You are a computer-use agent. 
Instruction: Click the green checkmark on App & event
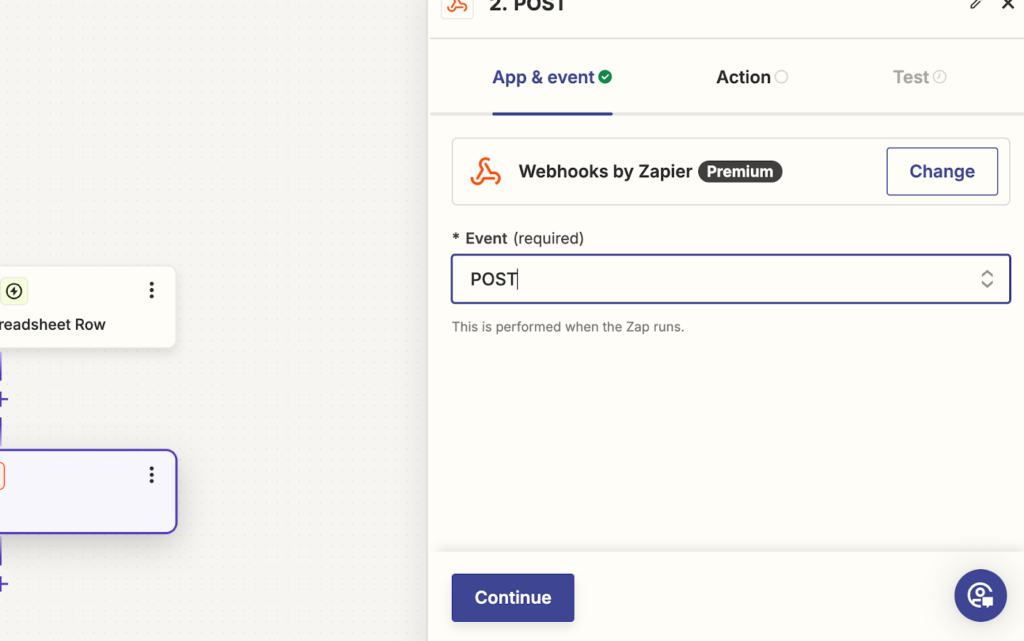click(605, 74)
